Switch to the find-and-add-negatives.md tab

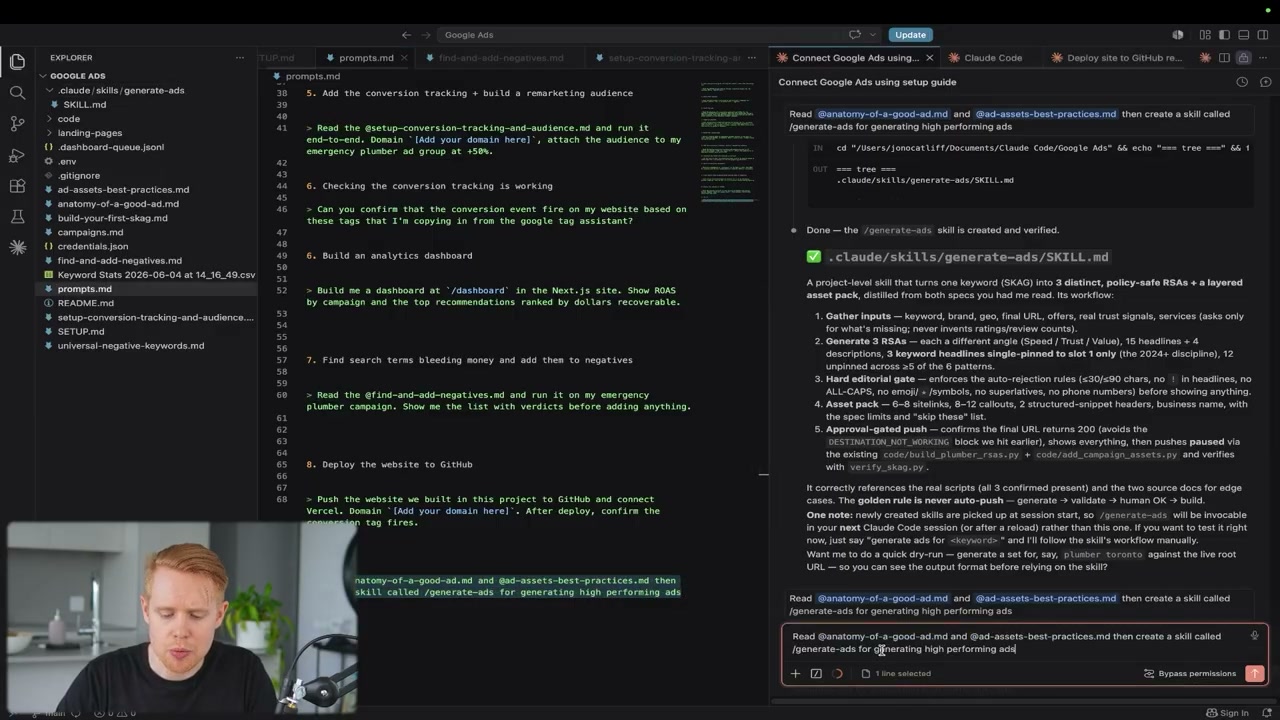click(x=500, y=58)
